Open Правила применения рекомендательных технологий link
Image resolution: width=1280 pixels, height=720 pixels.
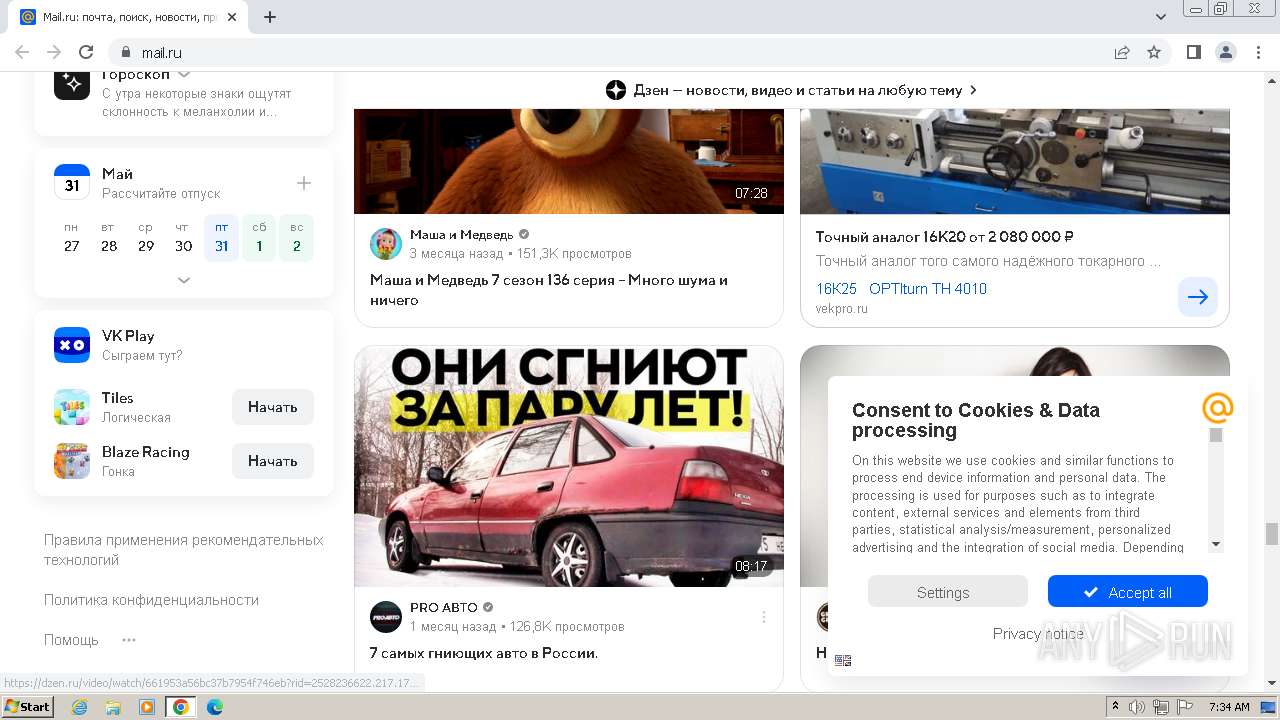click(x=184, y=550)
